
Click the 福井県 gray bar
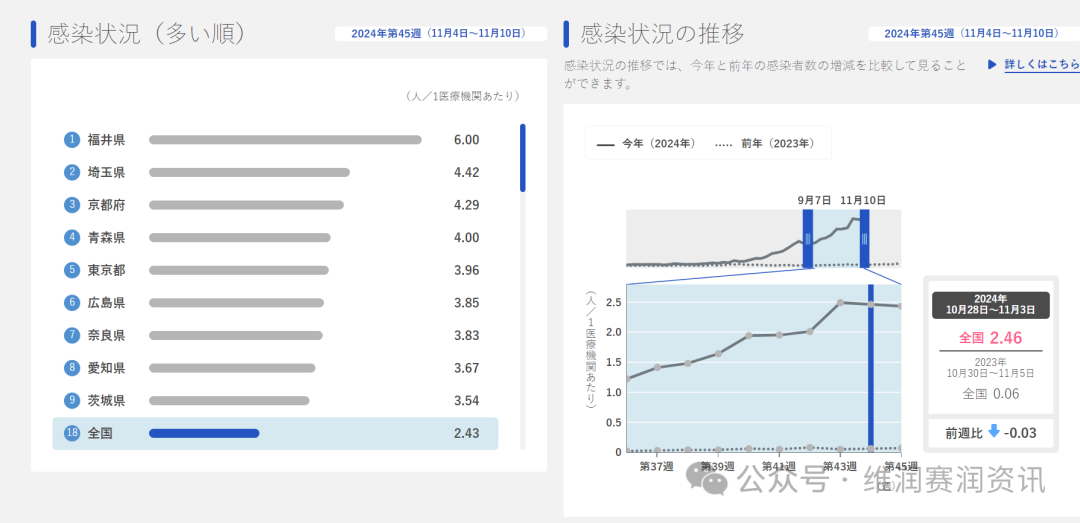point(285,140)
